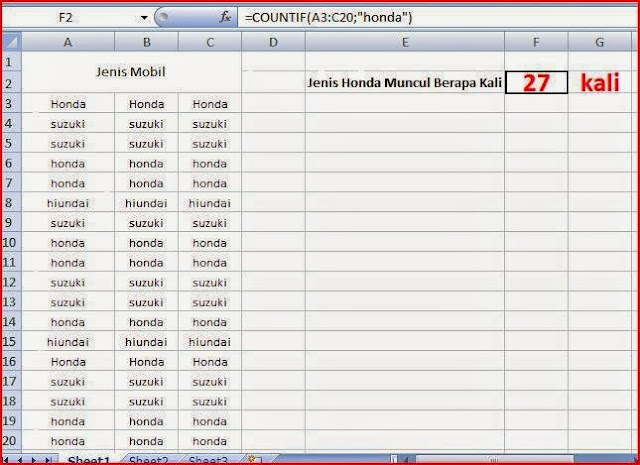
Task: Select cell F2 showing 27
Action: (x=536, y=82)
